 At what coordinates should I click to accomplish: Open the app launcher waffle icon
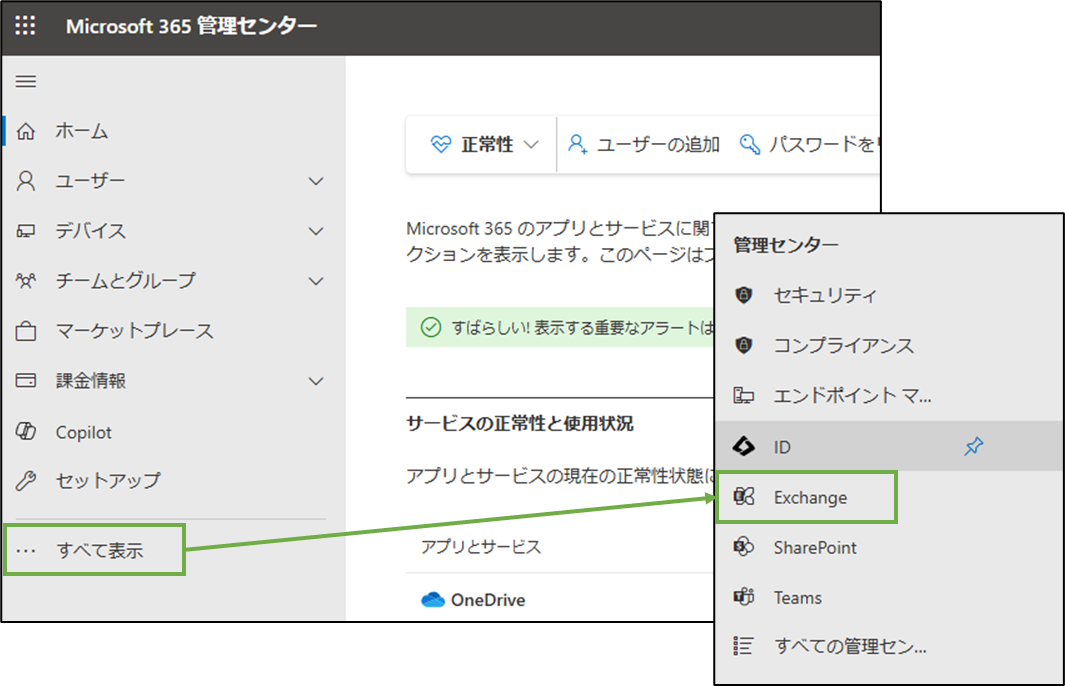(25, 26)
